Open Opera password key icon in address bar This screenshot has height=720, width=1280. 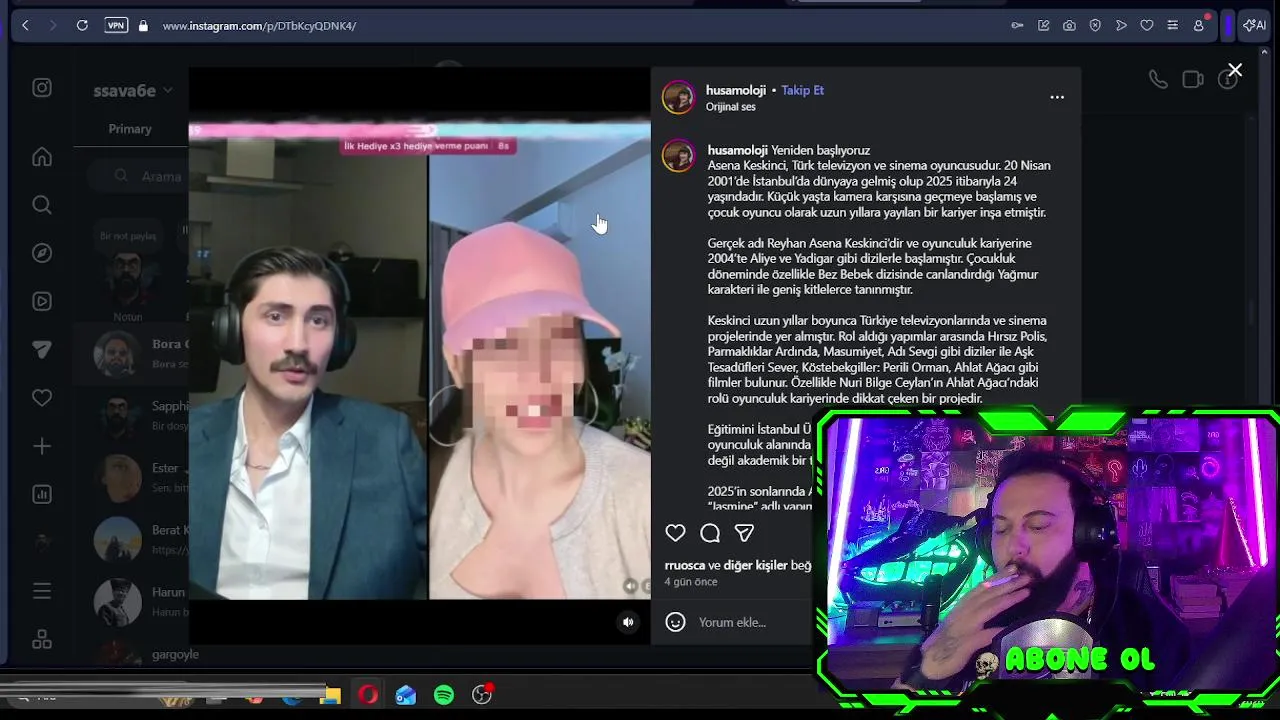(1017, 25)
